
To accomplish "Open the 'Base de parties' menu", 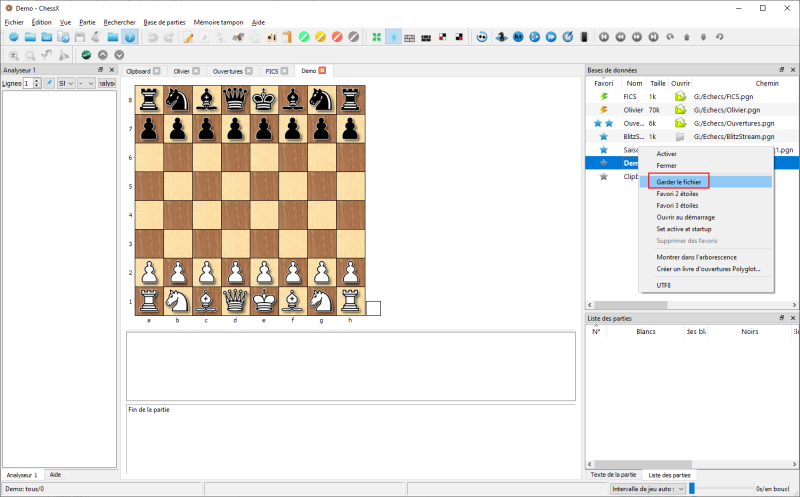I will [164, 21].
